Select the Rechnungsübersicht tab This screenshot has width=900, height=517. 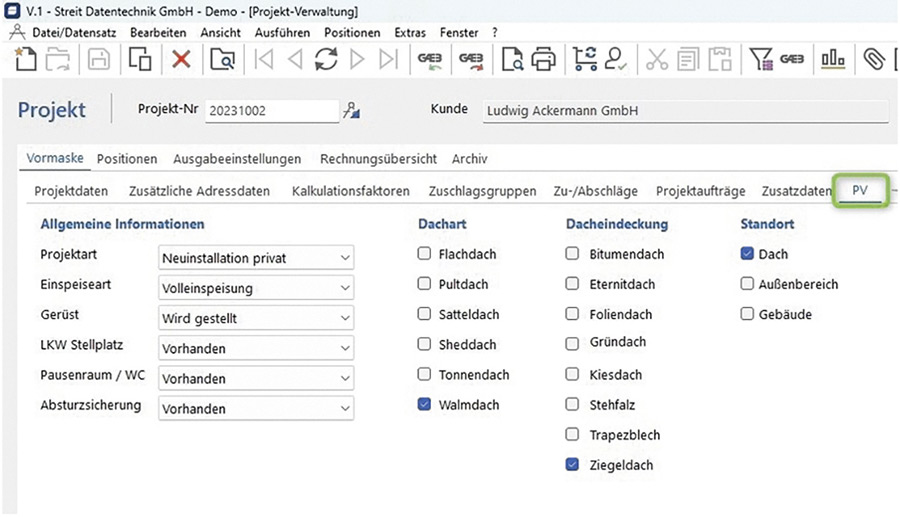(378, 159)
